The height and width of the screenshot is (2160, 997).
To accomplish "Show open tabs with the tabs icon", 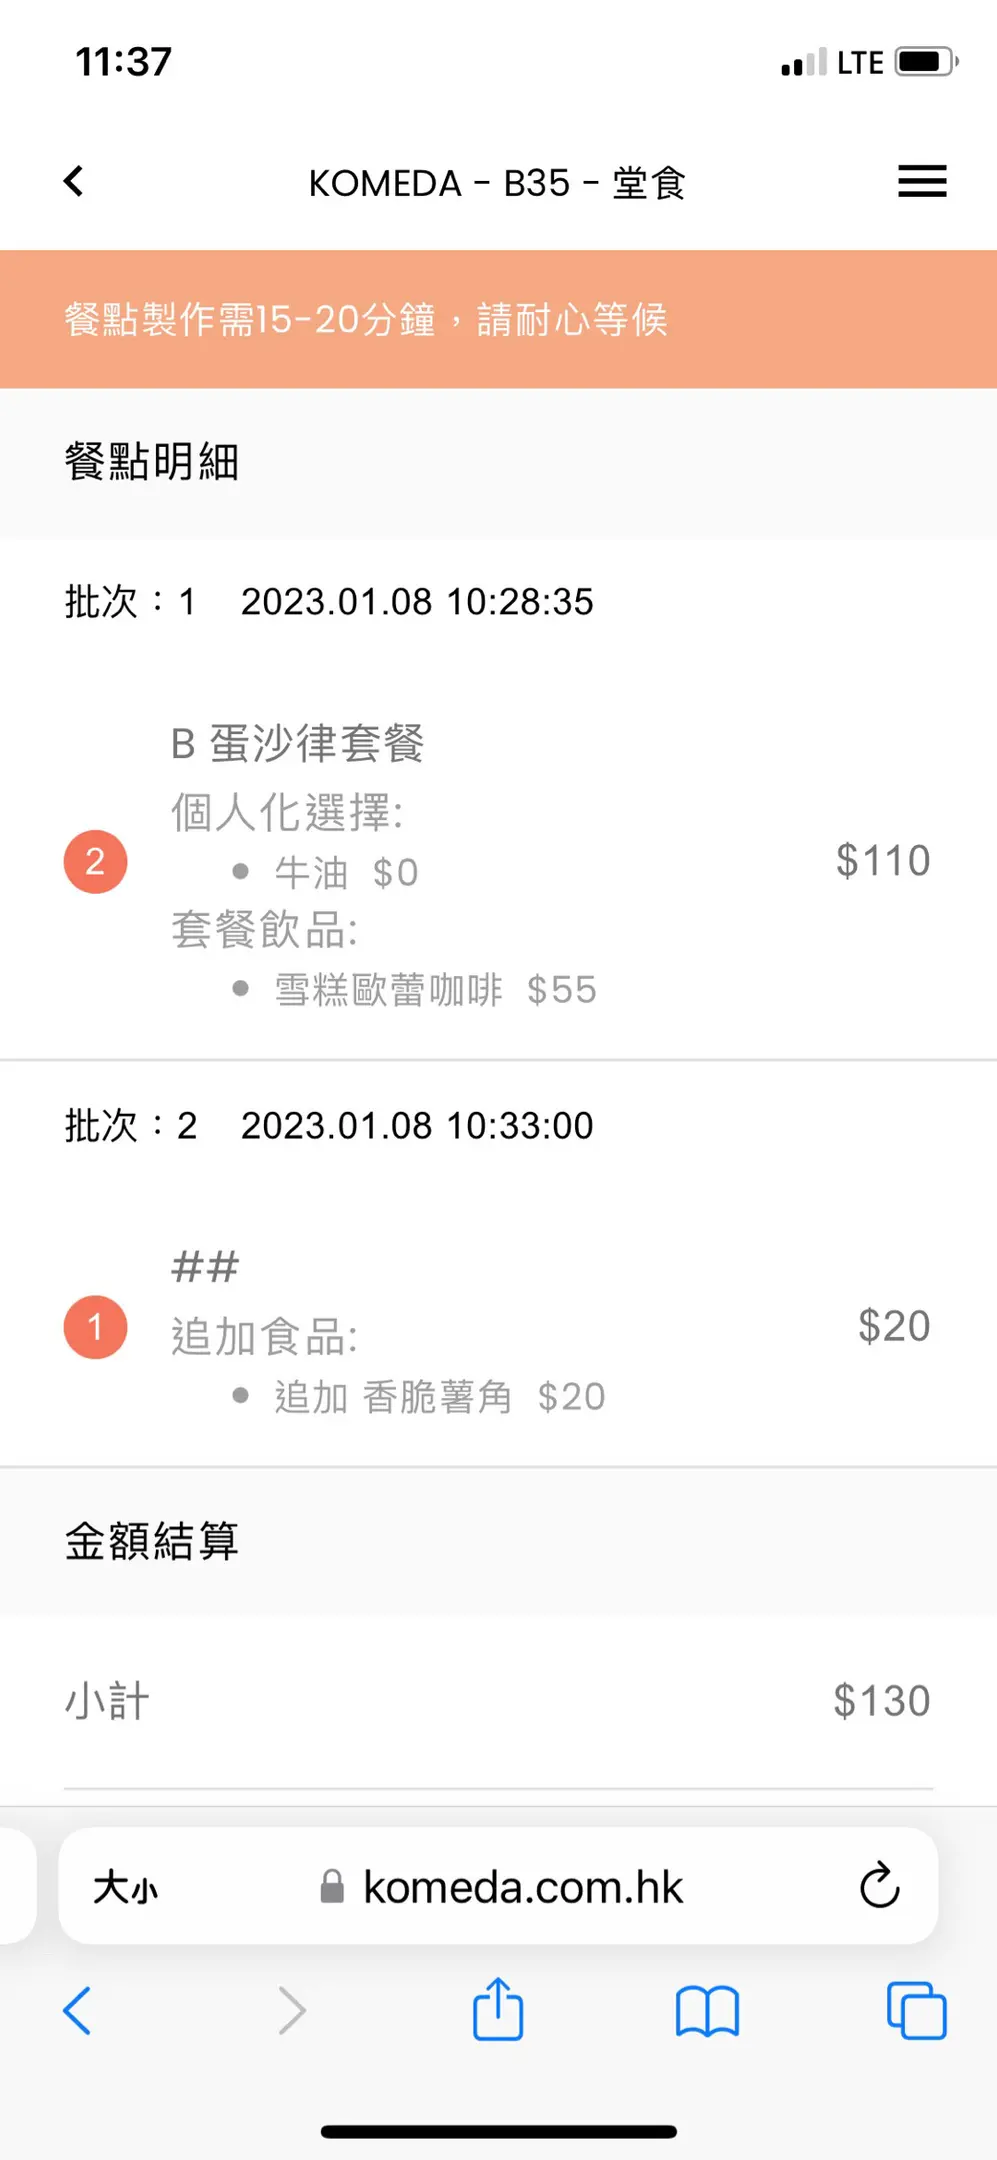I will [916, 2011].
